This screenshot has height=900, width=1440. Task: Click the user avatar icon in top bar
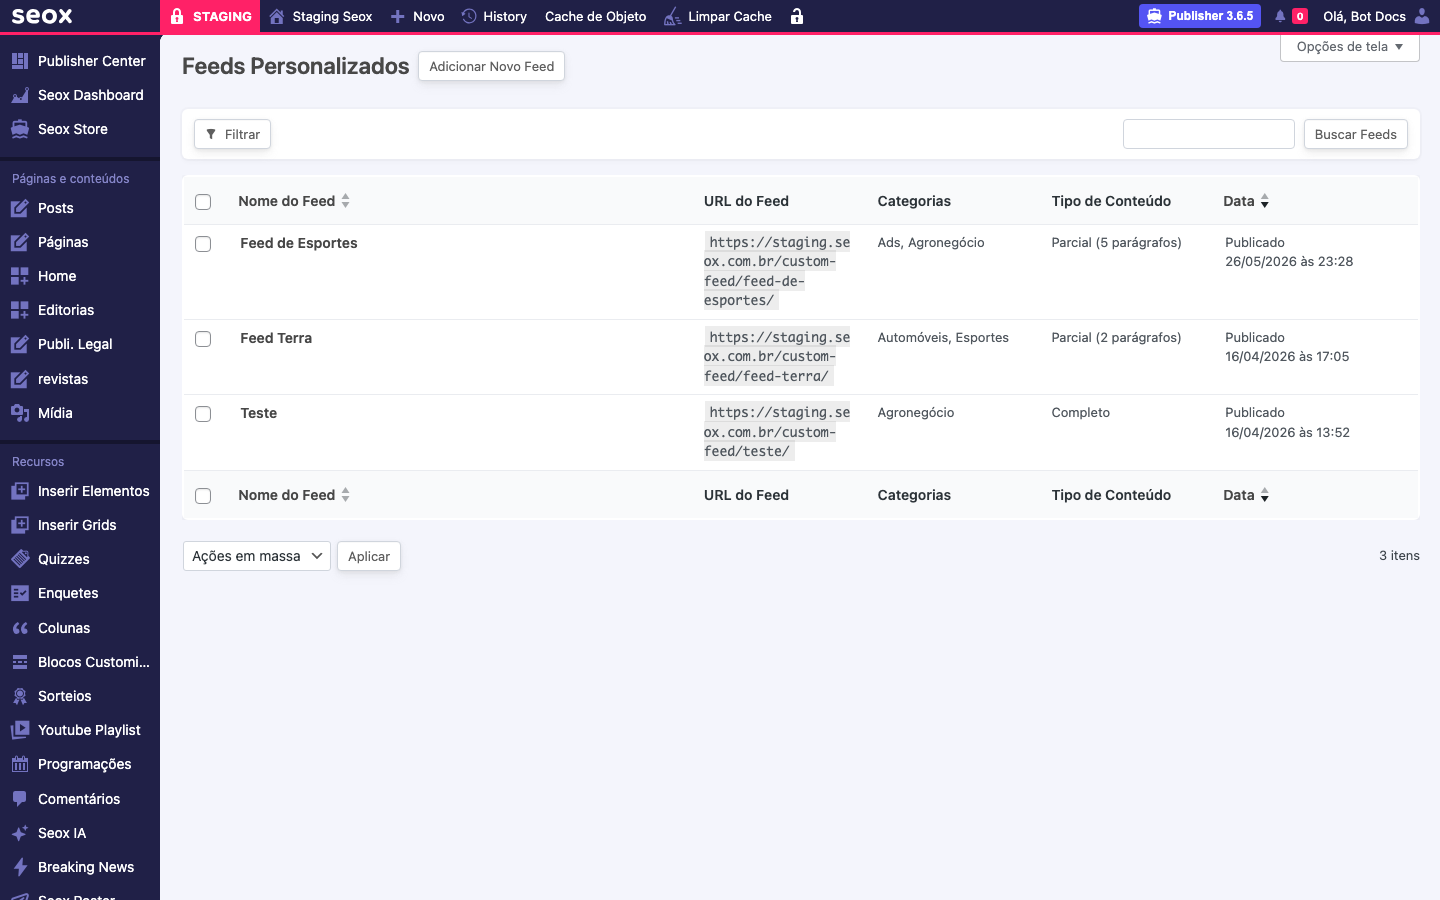tap(1422, 16)
